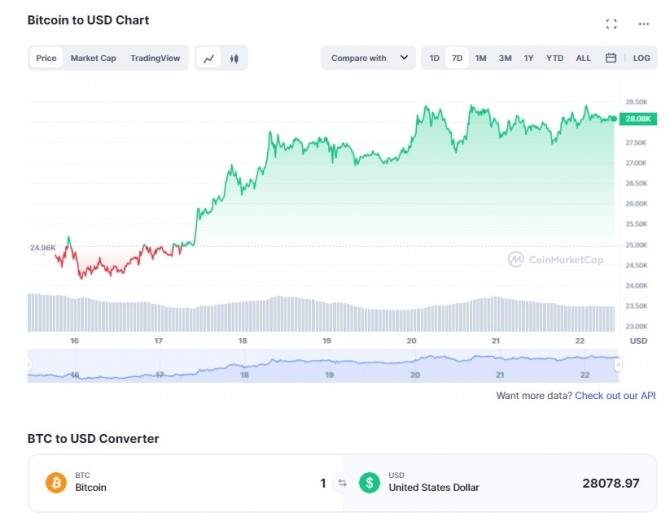Viewport: 670px width, 525px height.
Task: Click the right handle of range selector
Action: pos(618,365)
